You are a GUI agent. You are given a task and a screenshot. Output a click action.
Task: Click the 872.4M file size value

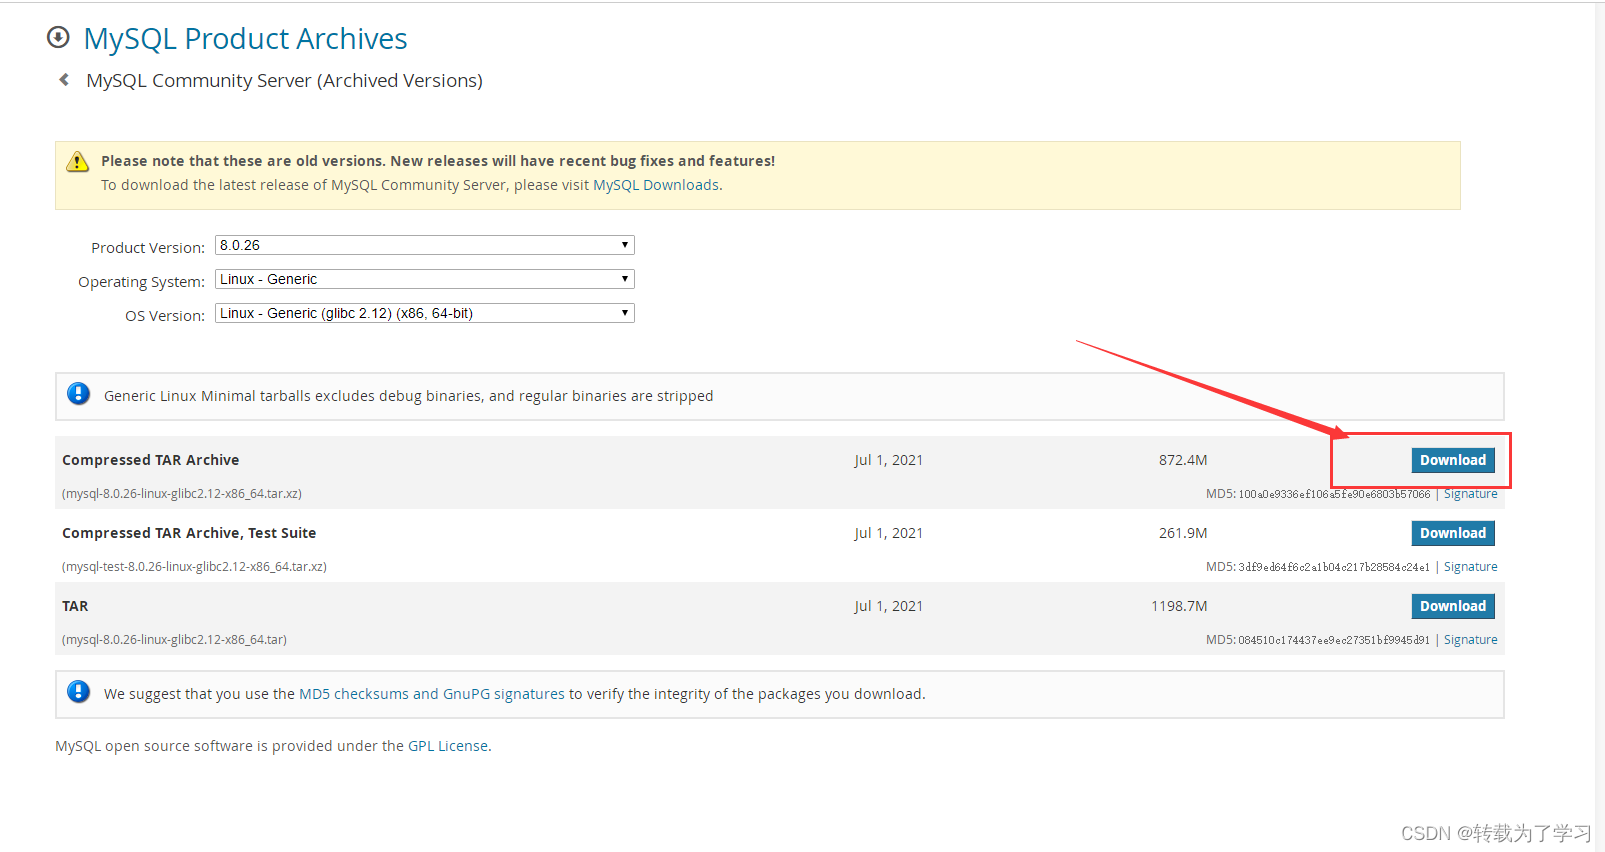coord(1183,460)
